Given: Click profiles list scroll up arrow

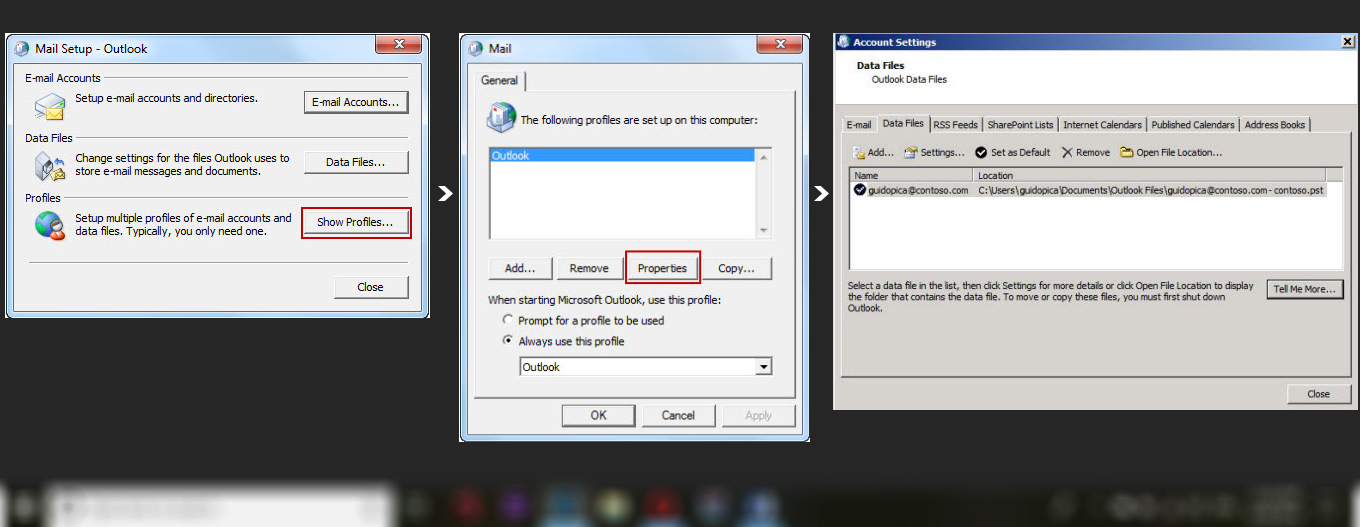Looking at the screenshot, I should click(764, 157).
